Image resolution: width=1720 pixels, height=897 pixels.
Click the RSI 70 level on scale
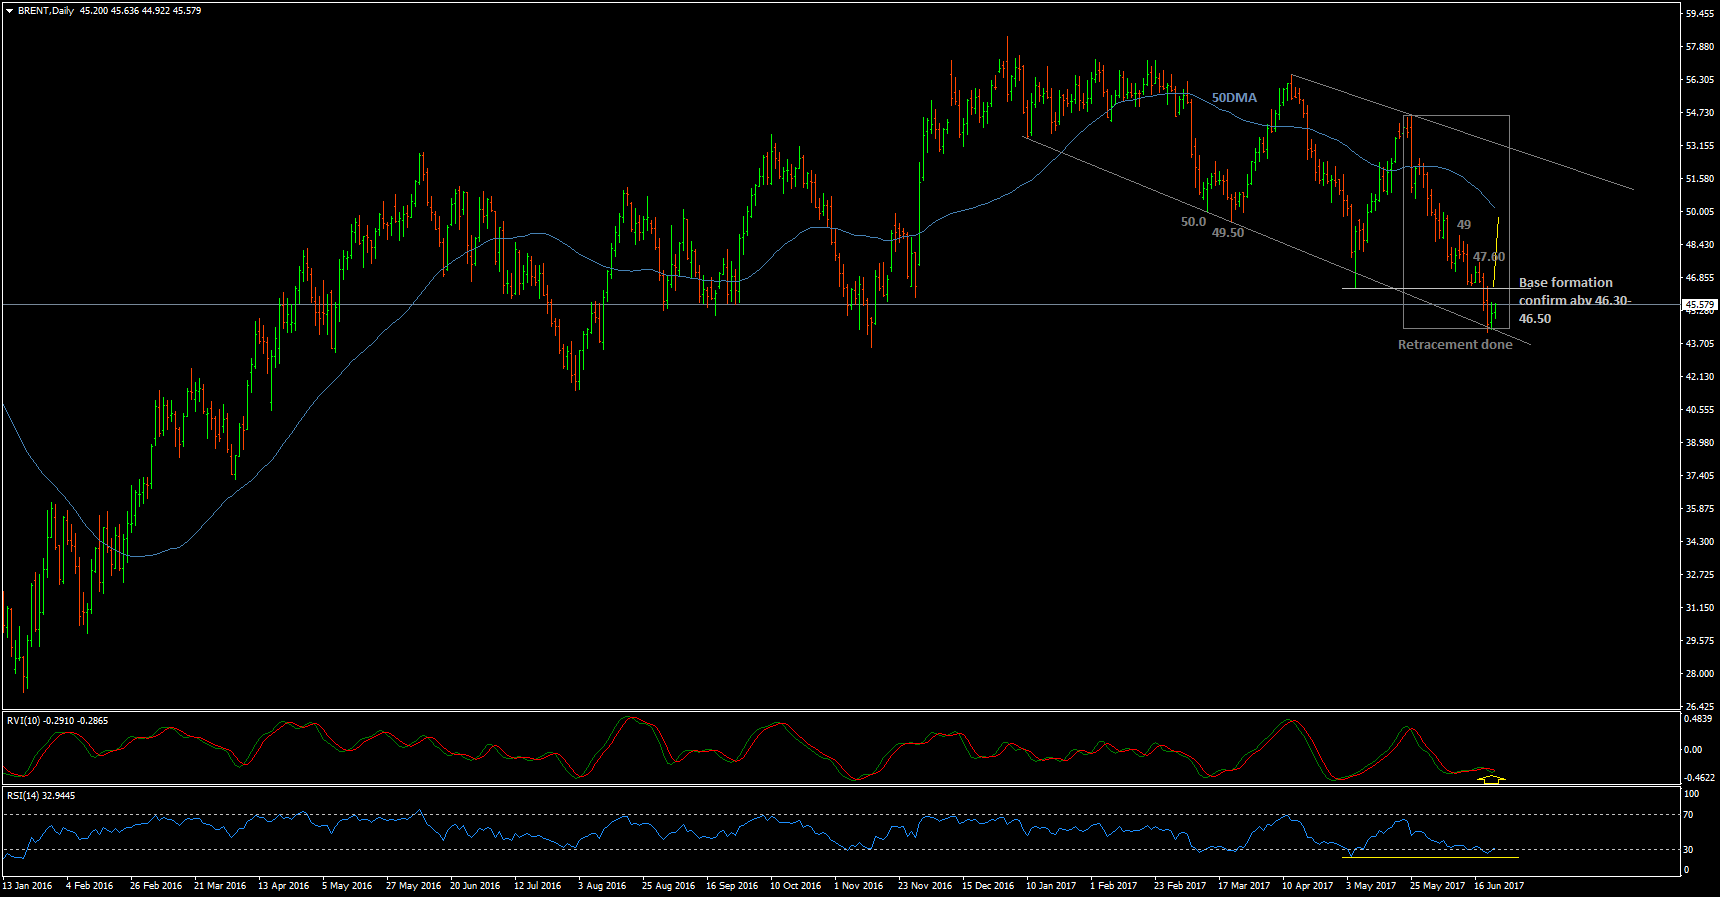1688,815
